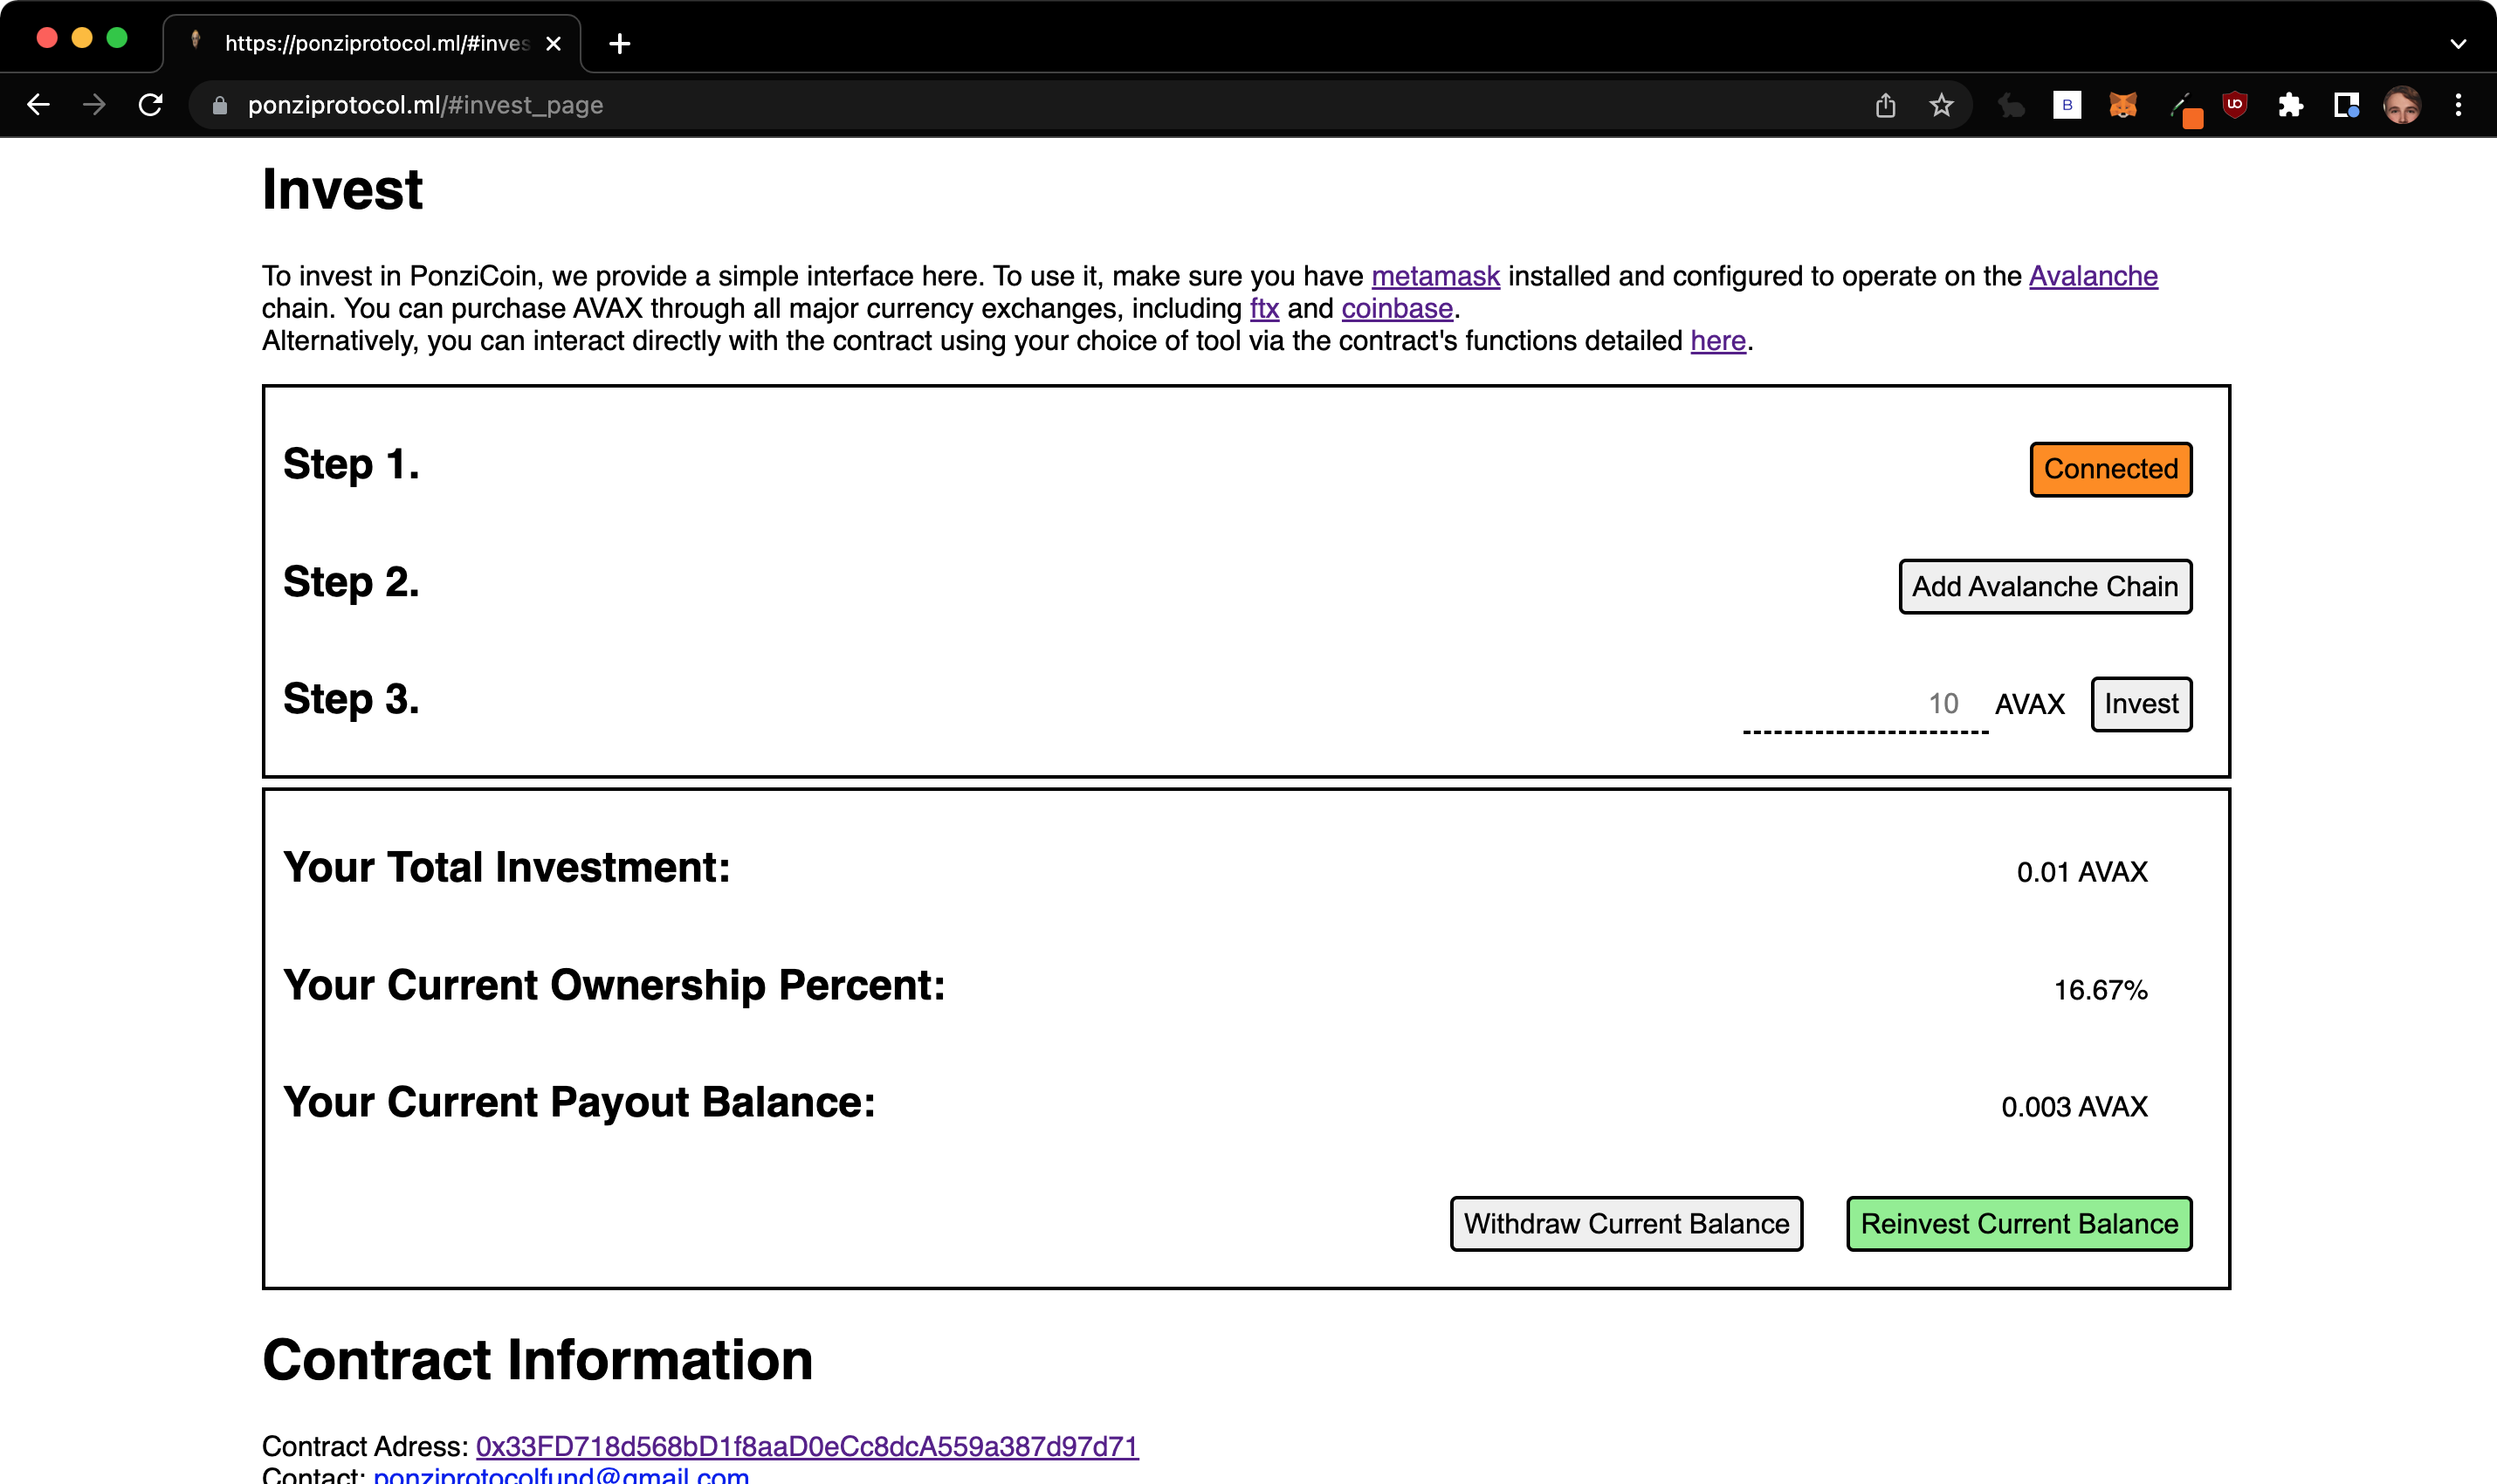Open the share menu in the toolbar
Image resolution: width=2497 pixels, height=1484 pixels.
(1885, 104)
